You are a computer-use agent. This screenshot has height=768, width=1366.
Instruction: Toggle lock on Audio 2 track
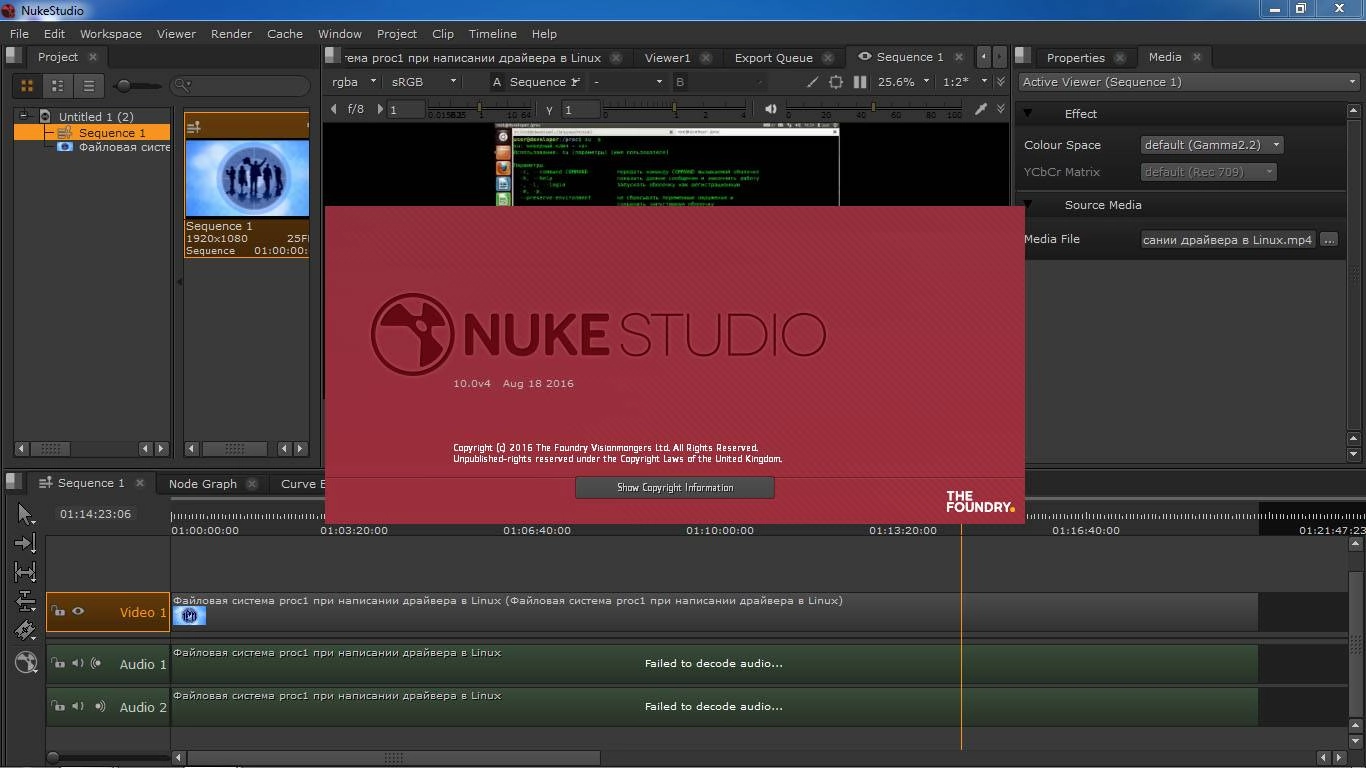pos(59,706)
